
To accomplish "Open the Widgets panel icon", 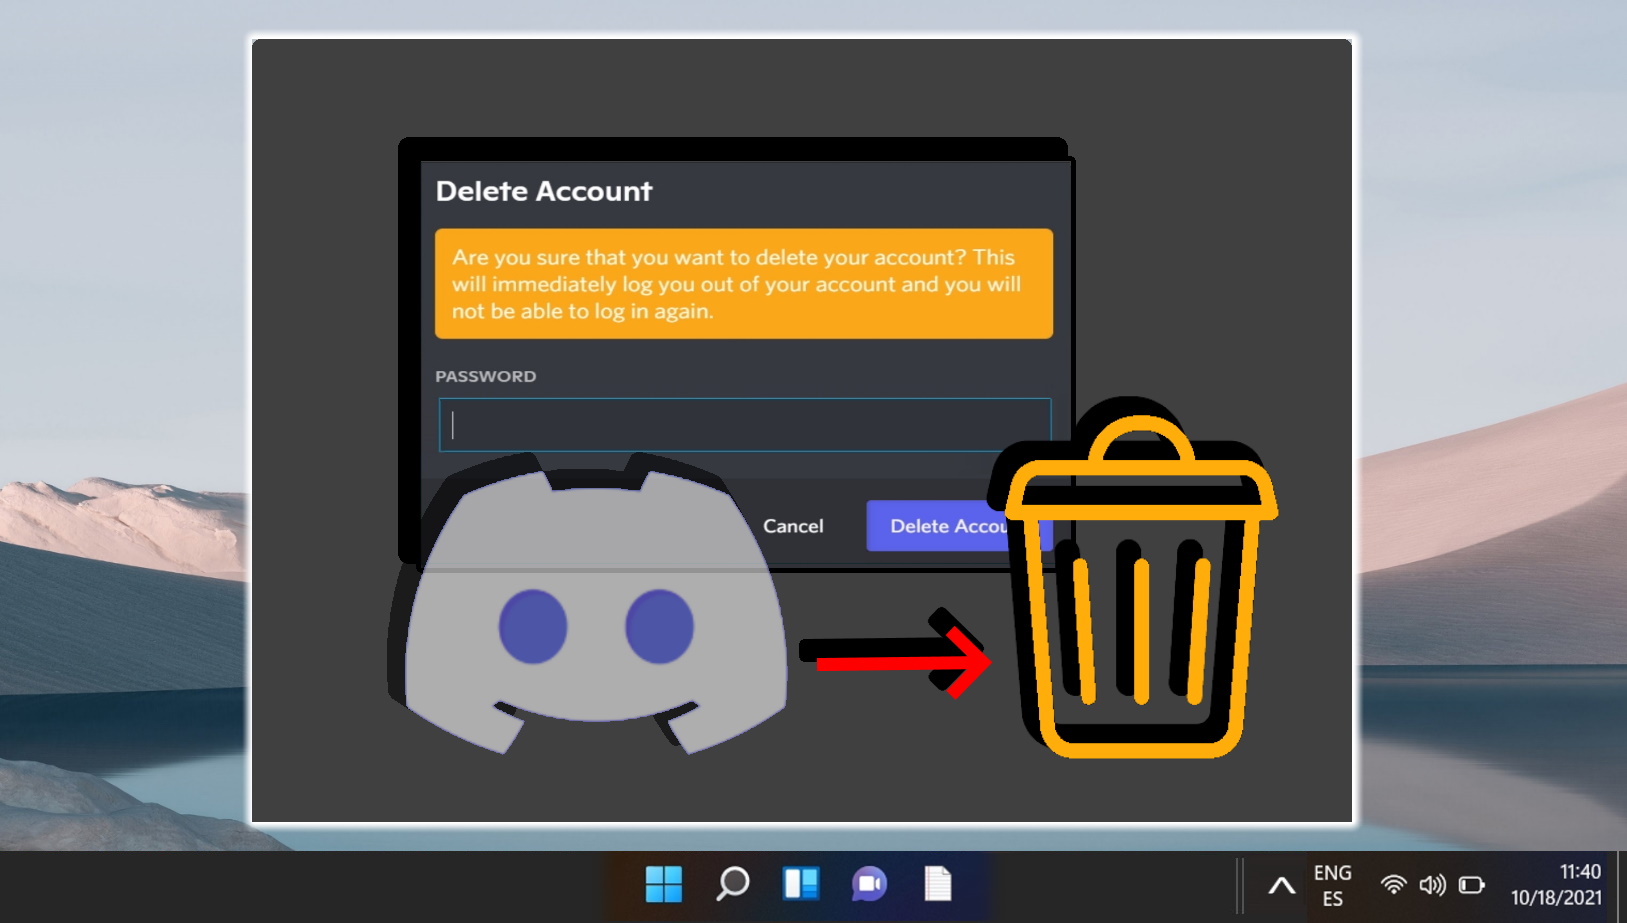I will click(801, 884).
